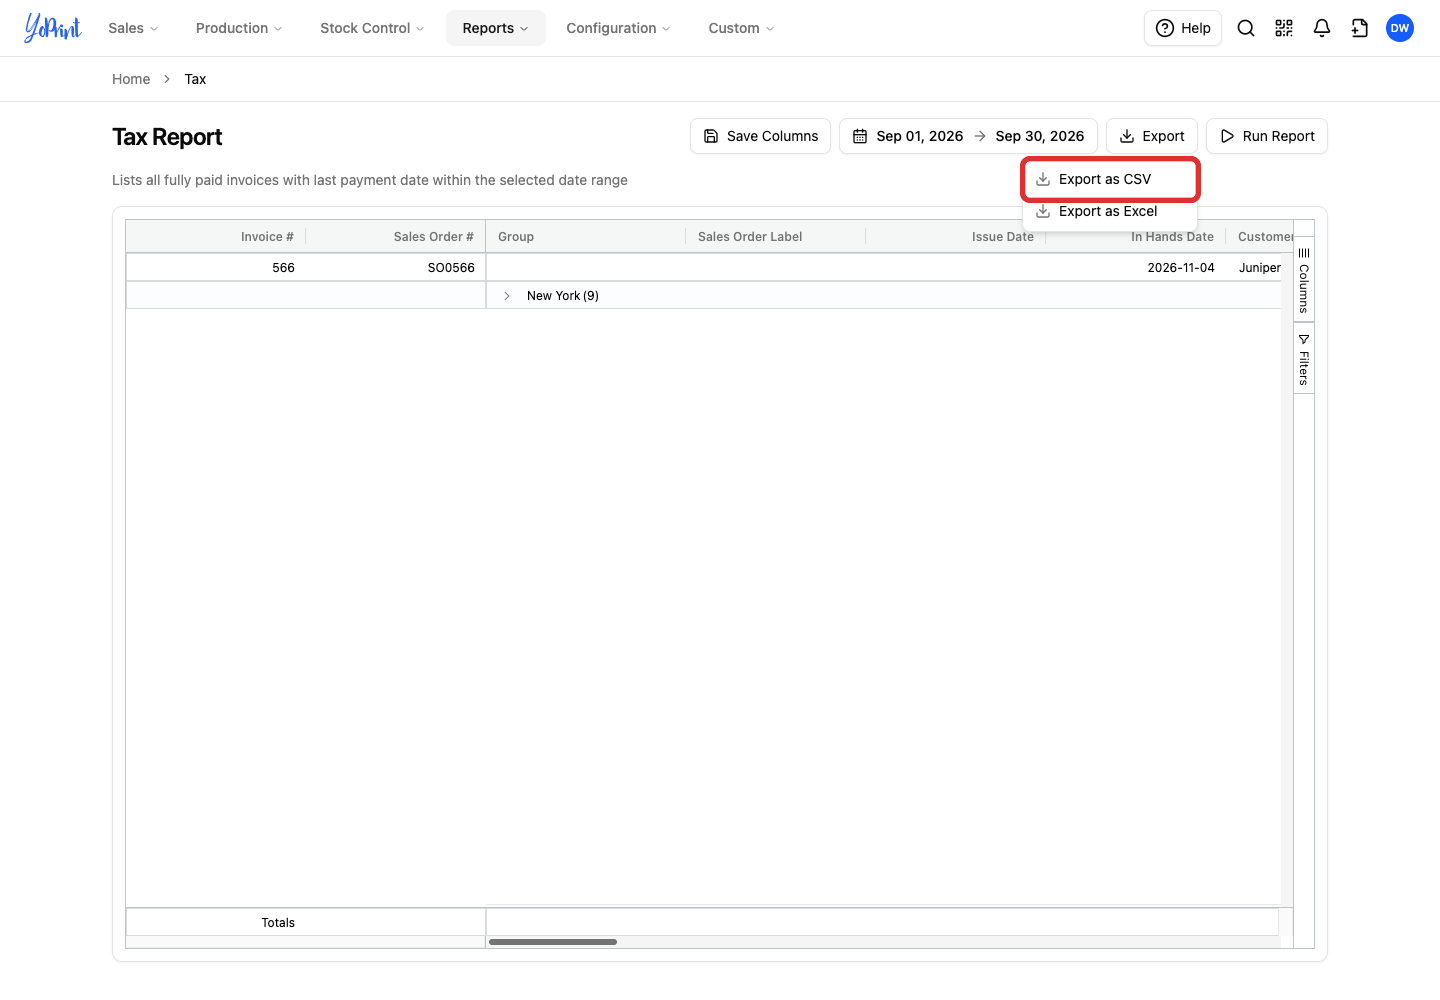Open the YoPrint logo home
This screenshot has height=1000, width=1440.
coord(53,28)
